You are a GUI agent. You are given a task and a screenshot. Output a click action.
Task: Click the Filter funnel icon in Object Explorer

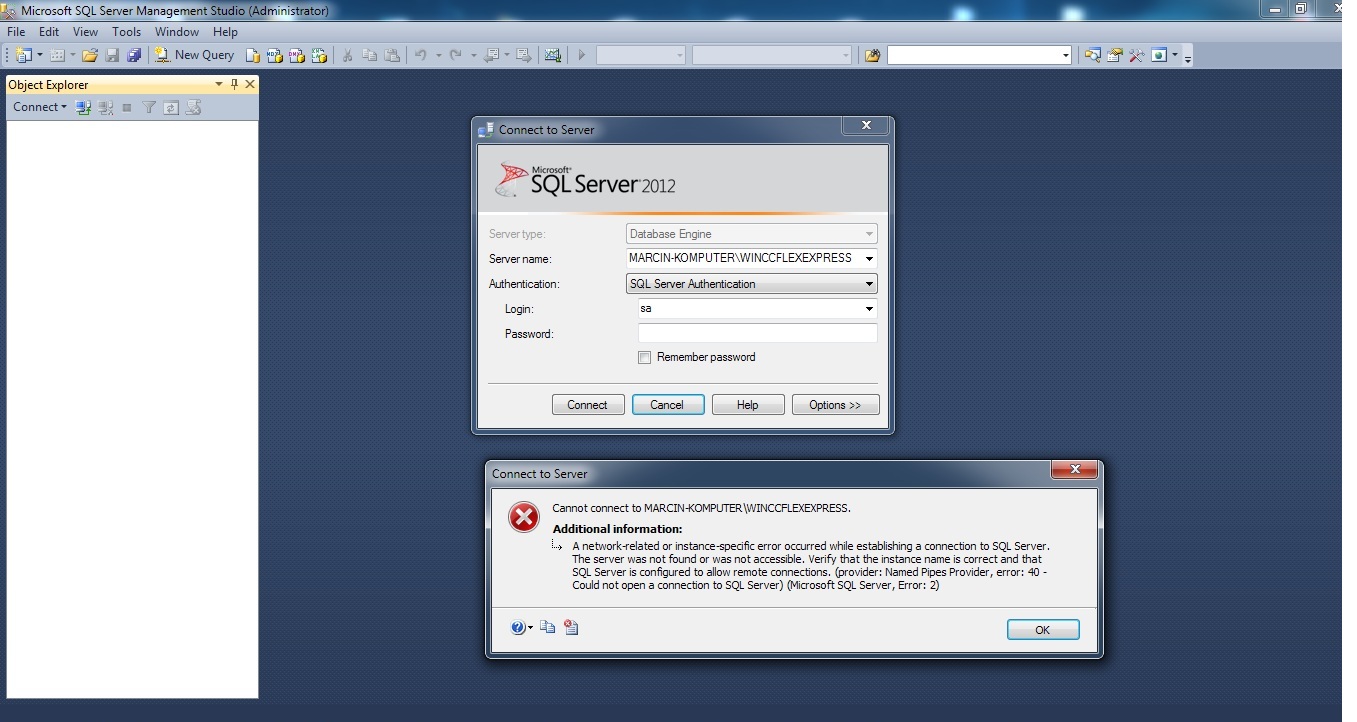tap(149, 107)
